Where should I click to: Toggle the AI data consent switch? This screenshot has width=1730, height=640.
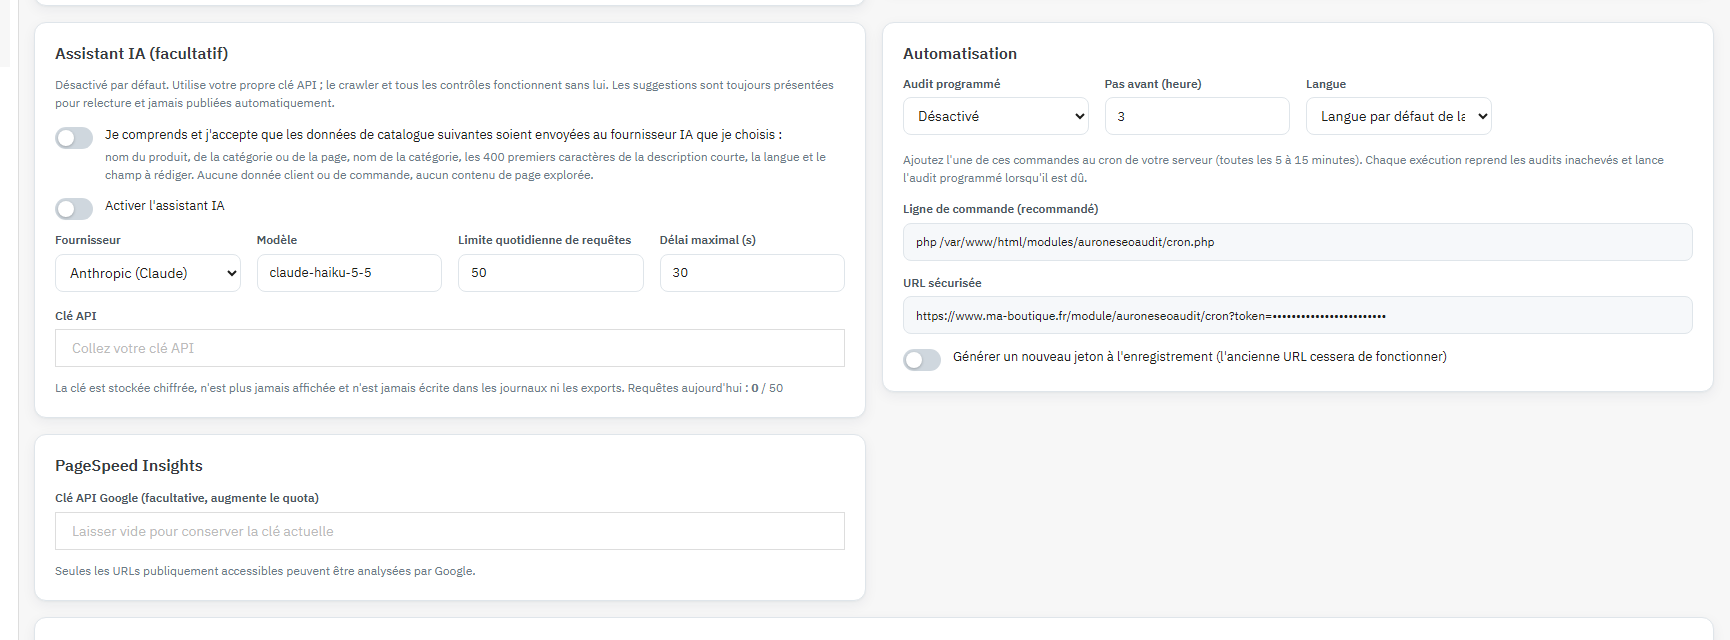(74, 138)
